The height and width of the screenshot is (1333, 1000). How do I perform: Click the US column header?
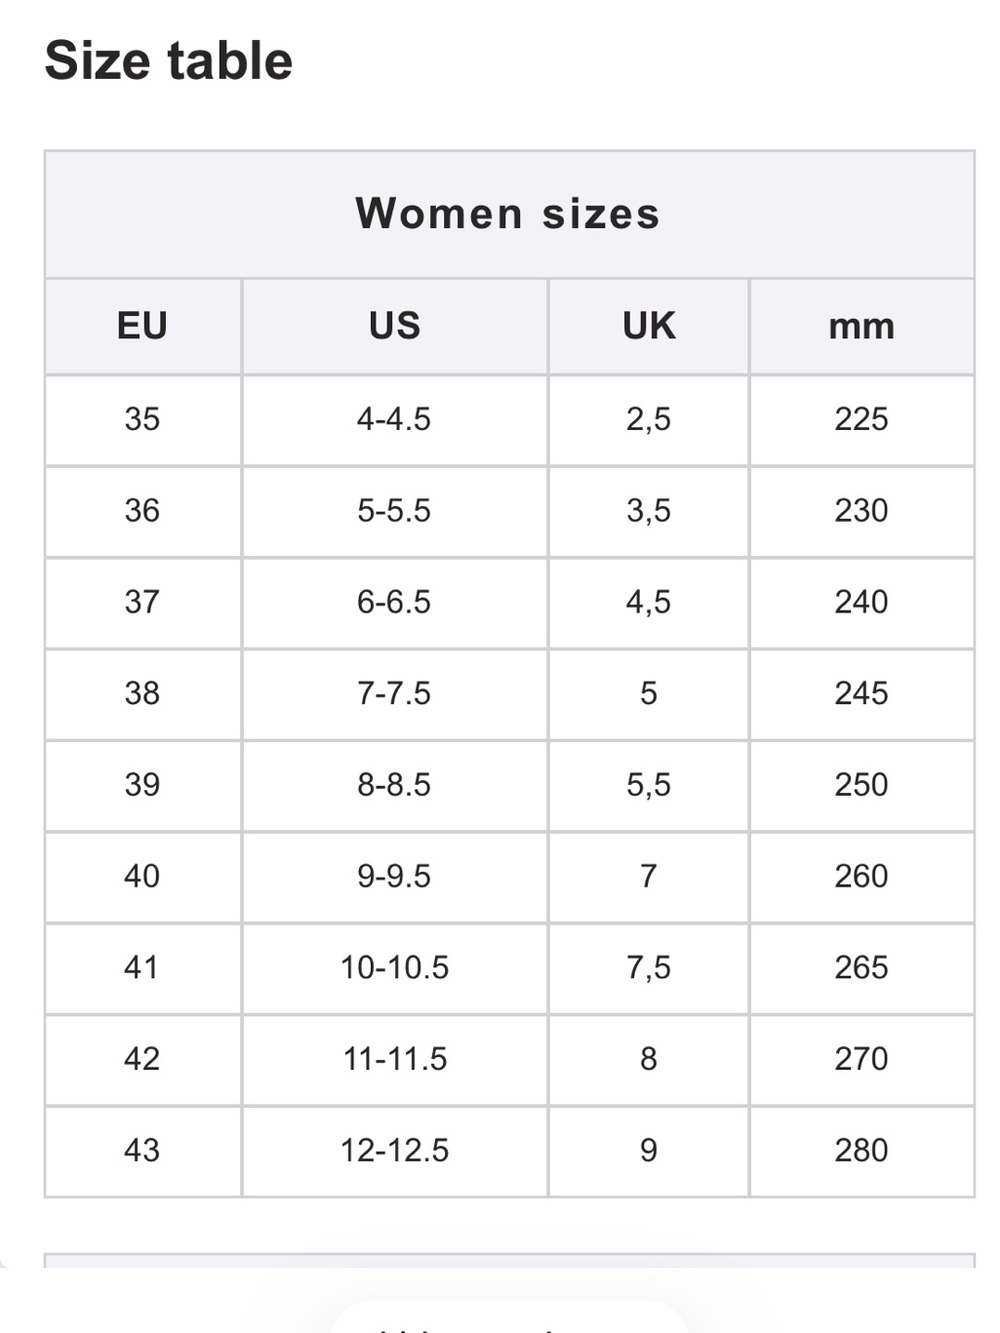tap(394, 326)
